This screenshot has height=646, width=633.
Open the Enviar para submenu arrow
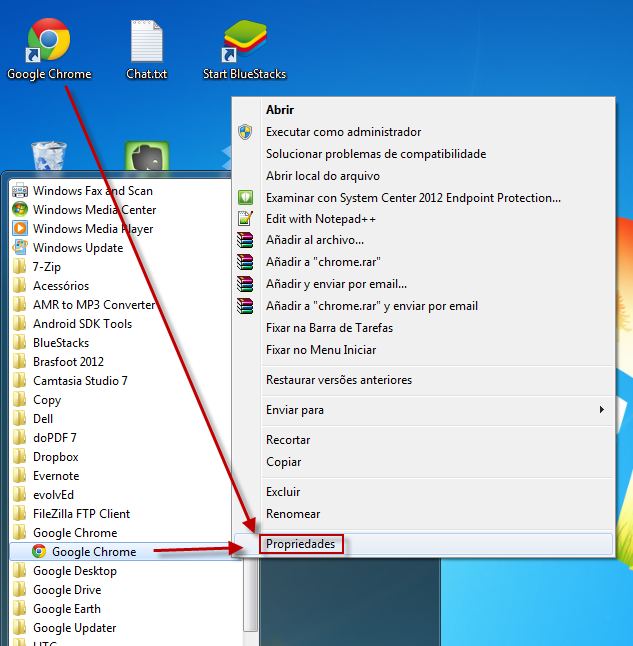pos(601,410)
